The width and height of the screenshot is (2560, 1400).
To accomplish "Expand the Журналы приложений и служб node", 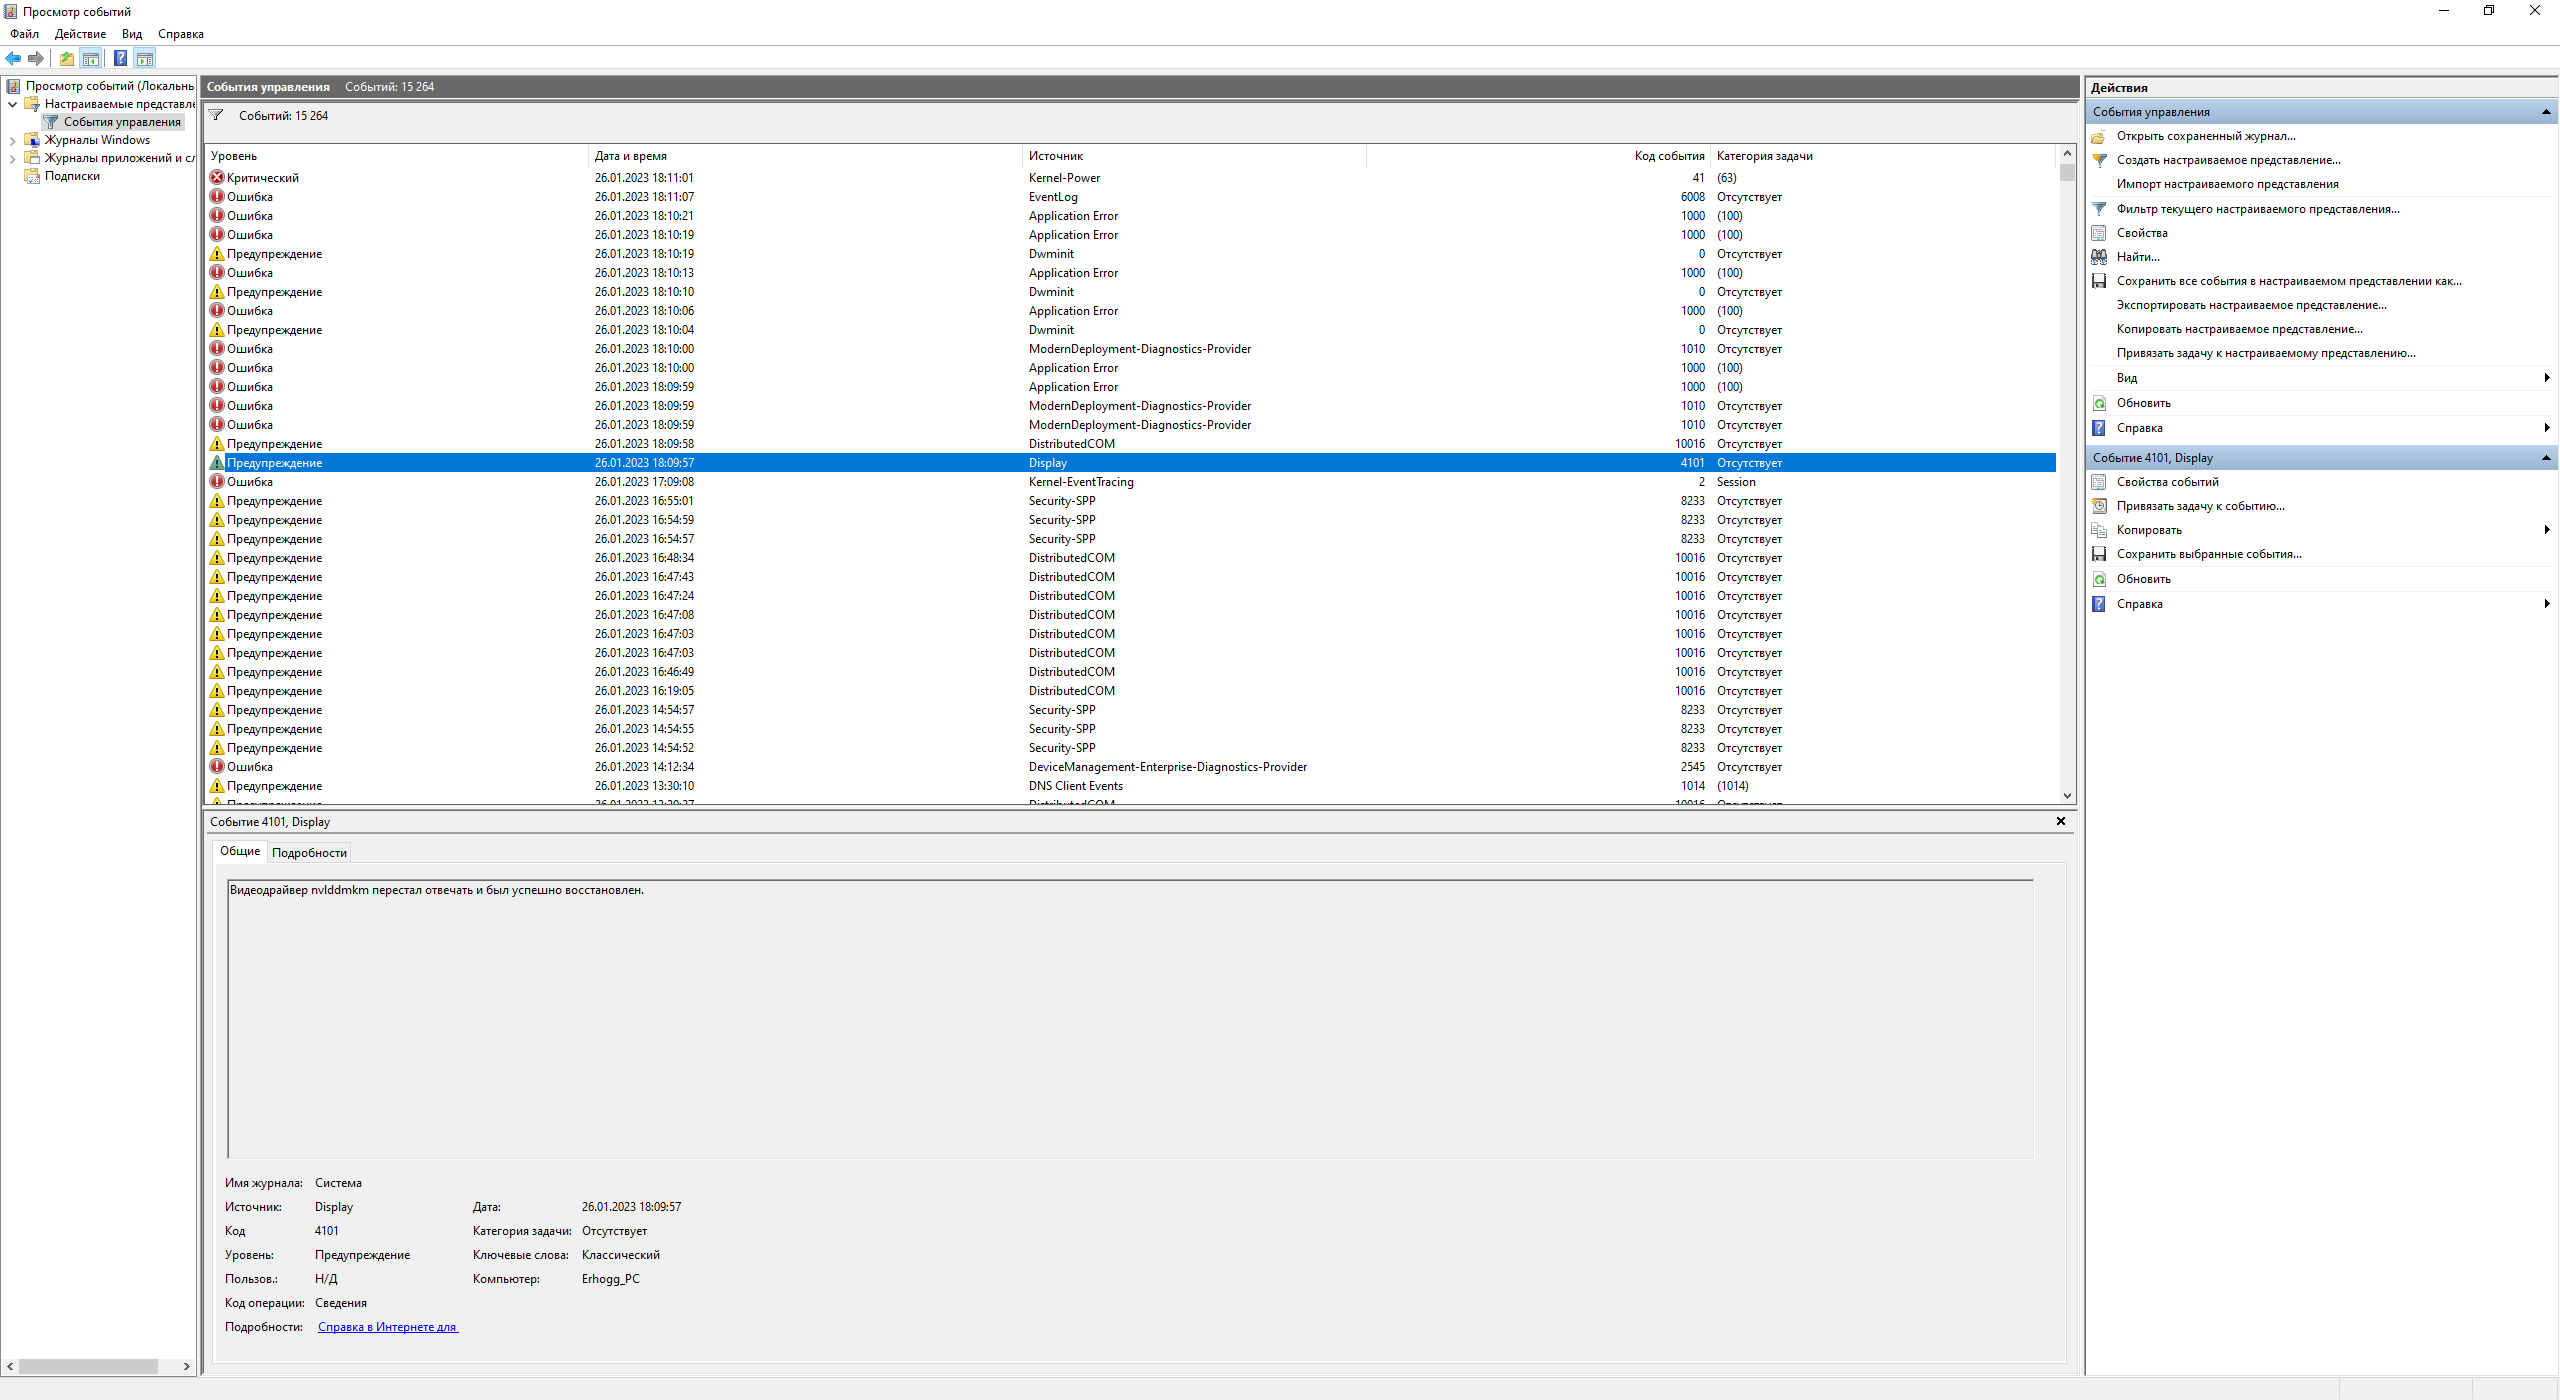I will [x=12, y=158].
